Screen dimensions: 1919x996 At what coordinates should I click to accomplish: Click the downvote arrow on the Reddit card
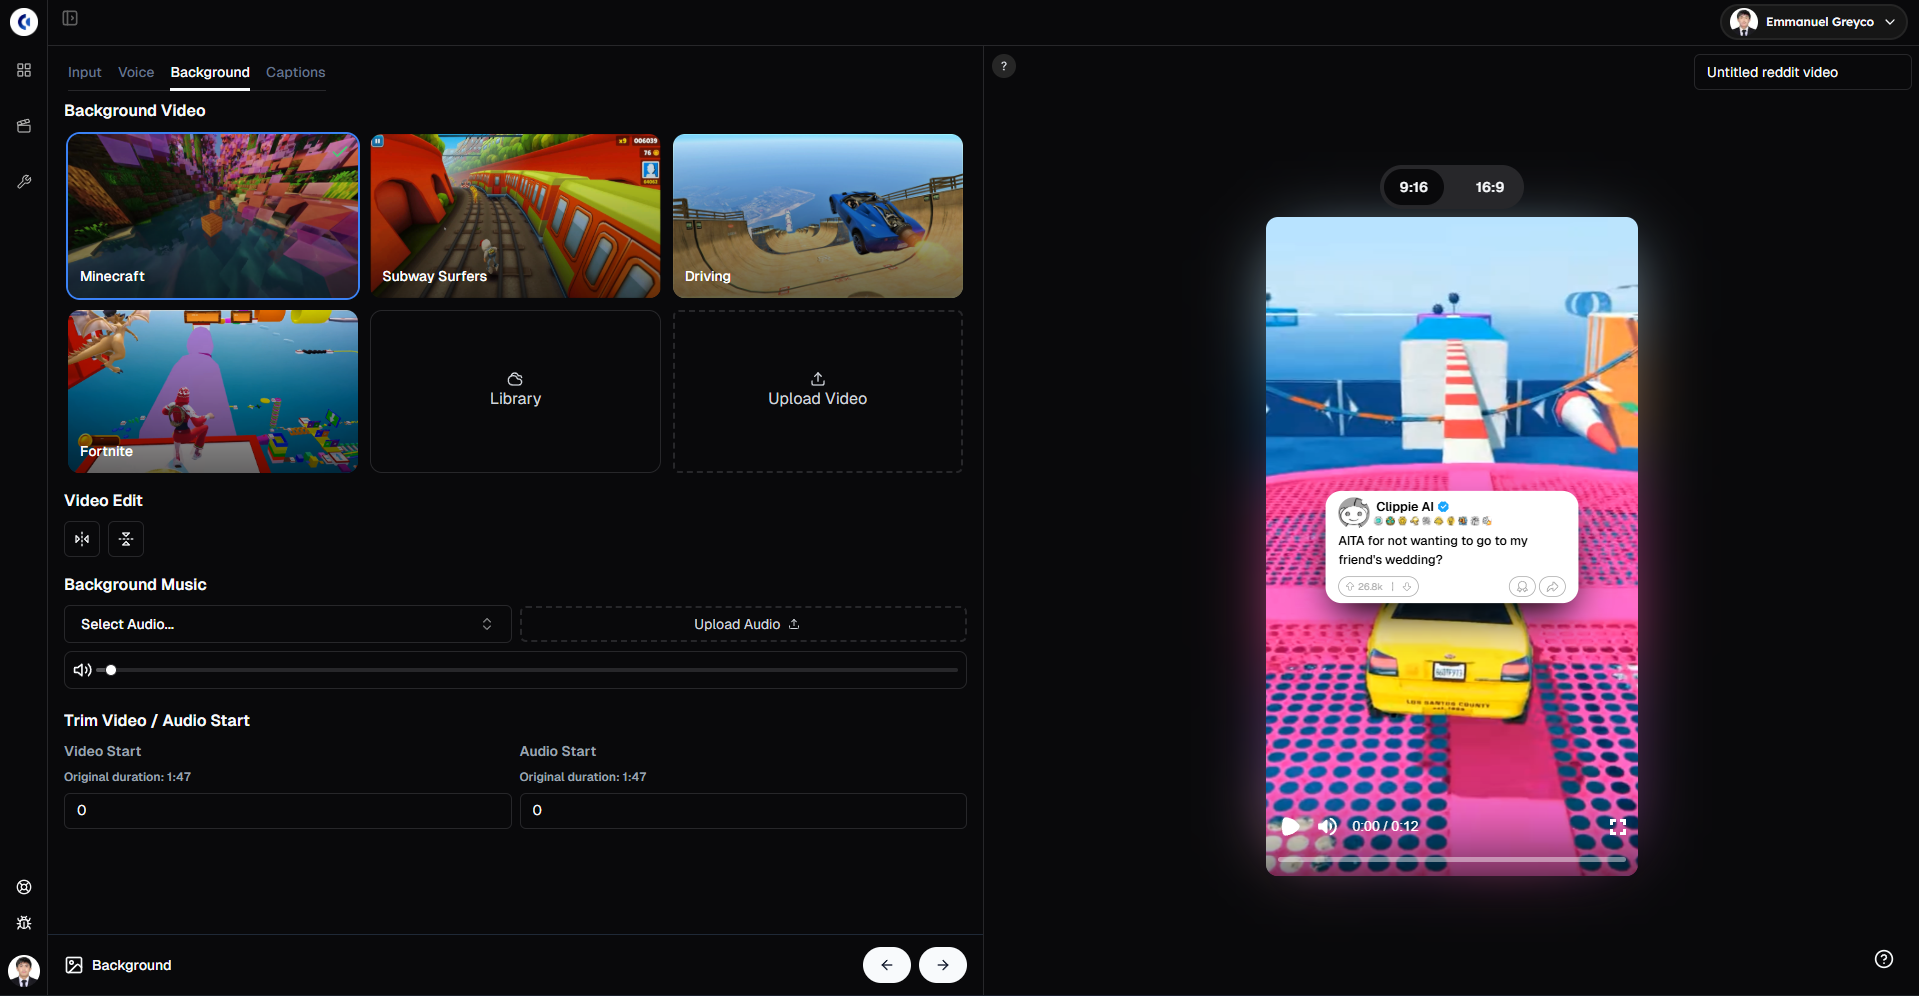(x=1406, y=587)
